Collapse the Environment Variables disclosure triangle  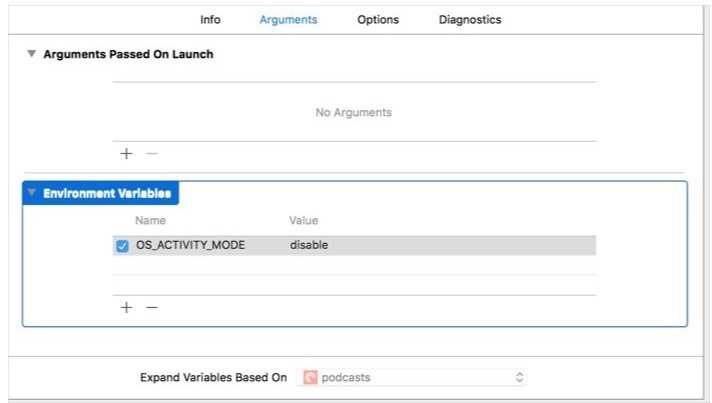tap(32, 193)
